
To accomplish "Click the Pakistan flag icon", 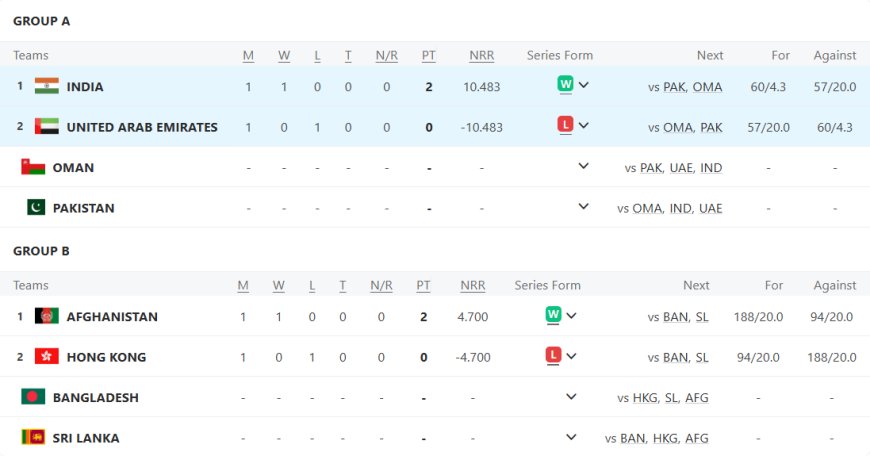I will 34,208.
